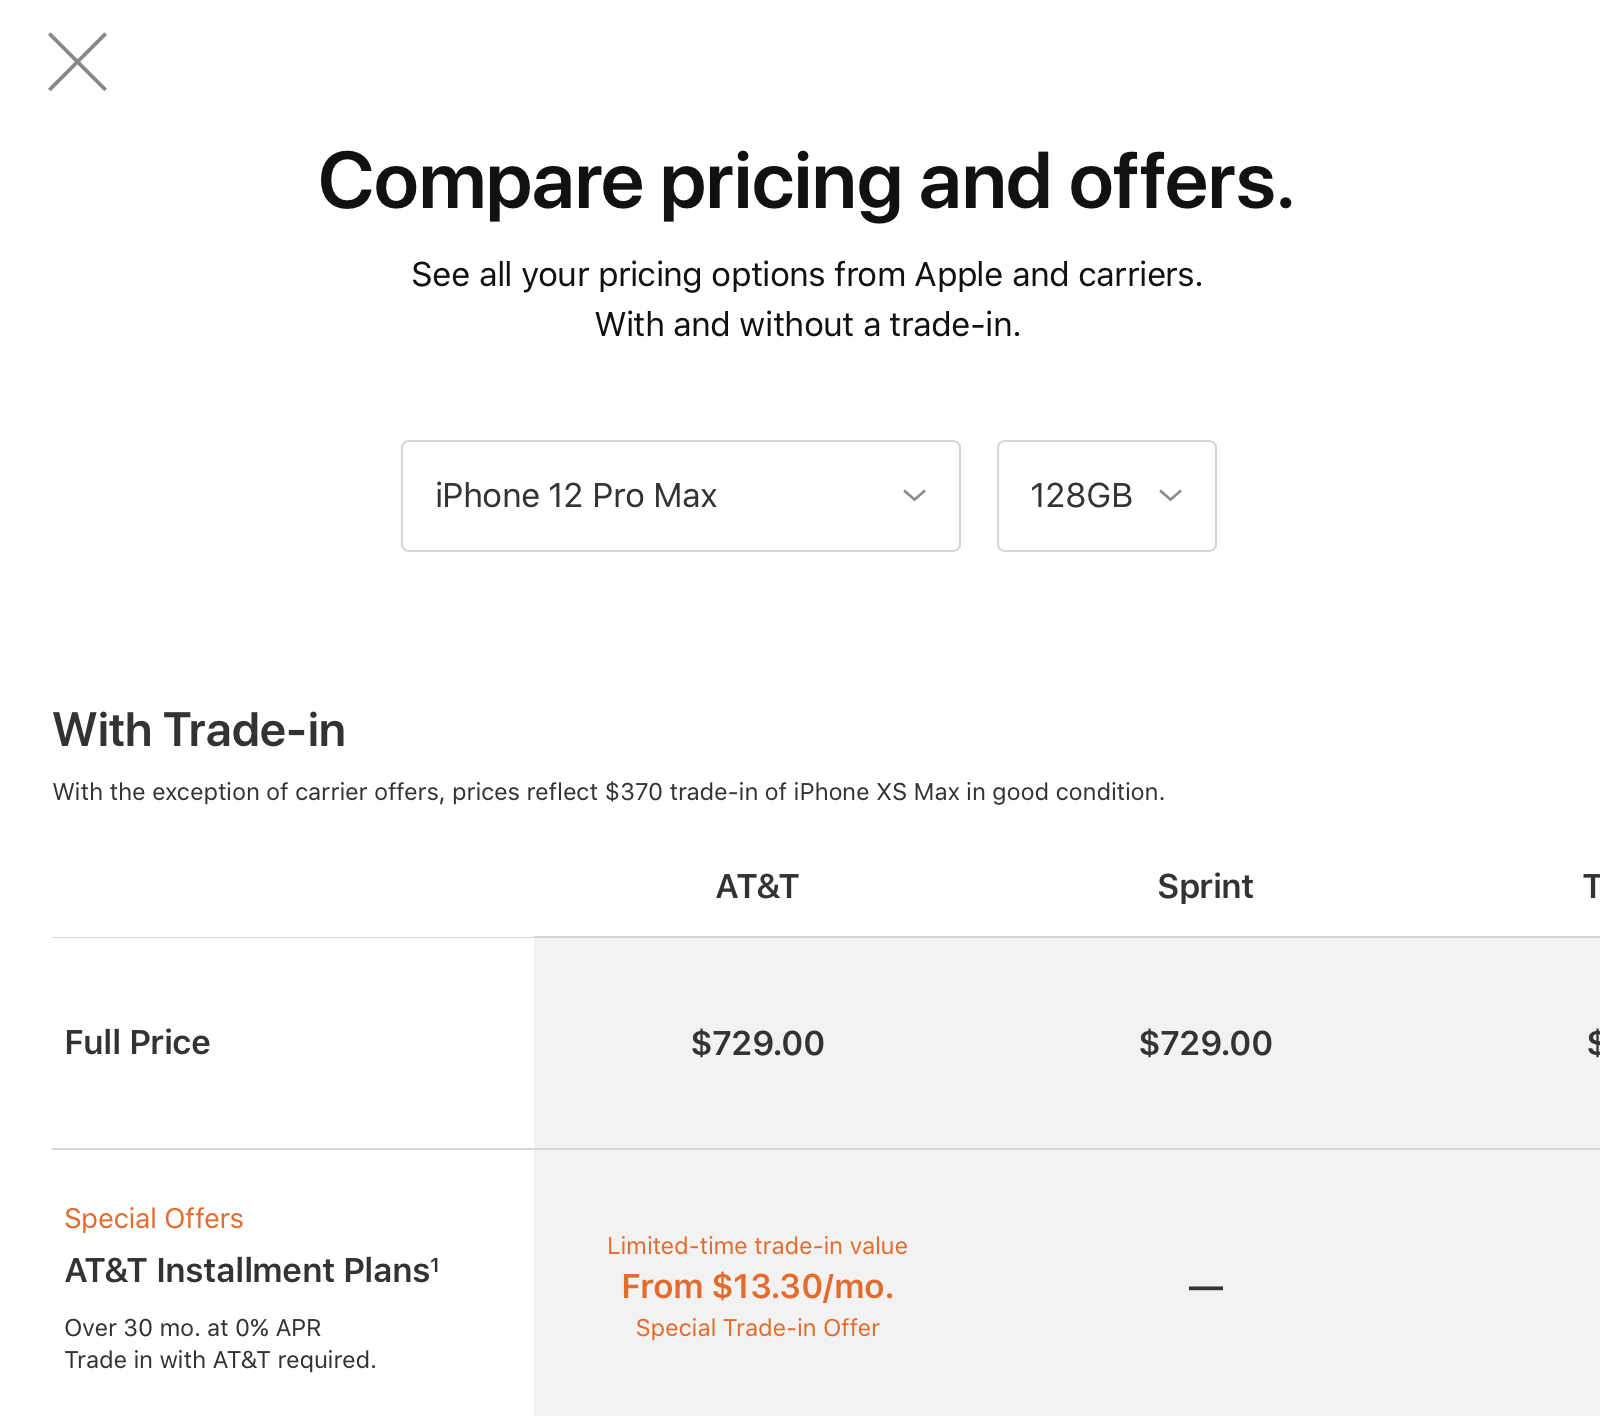Image resolution: width=1600 pixels, height=1416 pixels.
Task: Click the Limited-time trade-in value text
Action: (757, 1246)
